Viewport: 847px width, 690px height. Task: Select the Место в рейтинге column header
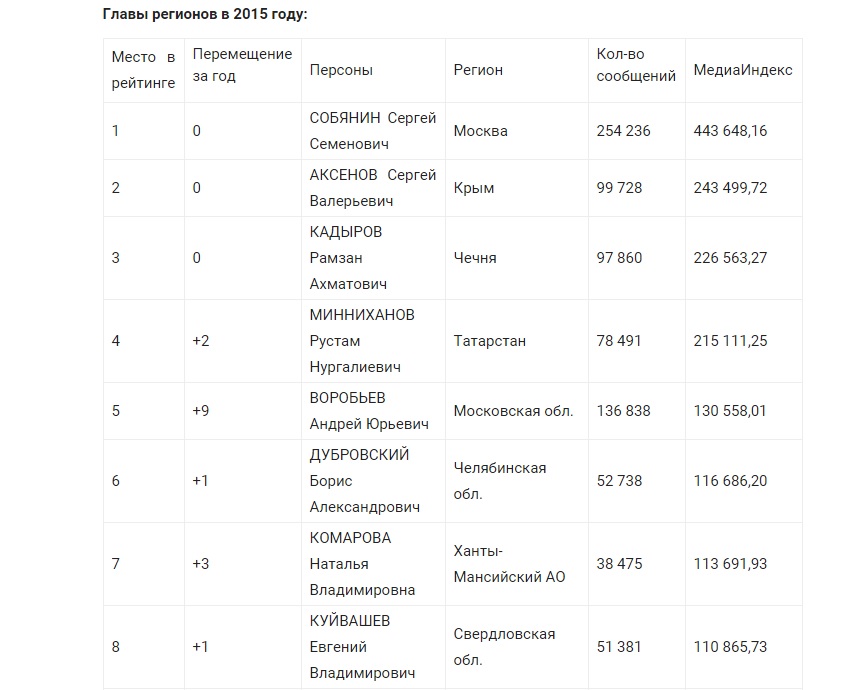point(144,70)
